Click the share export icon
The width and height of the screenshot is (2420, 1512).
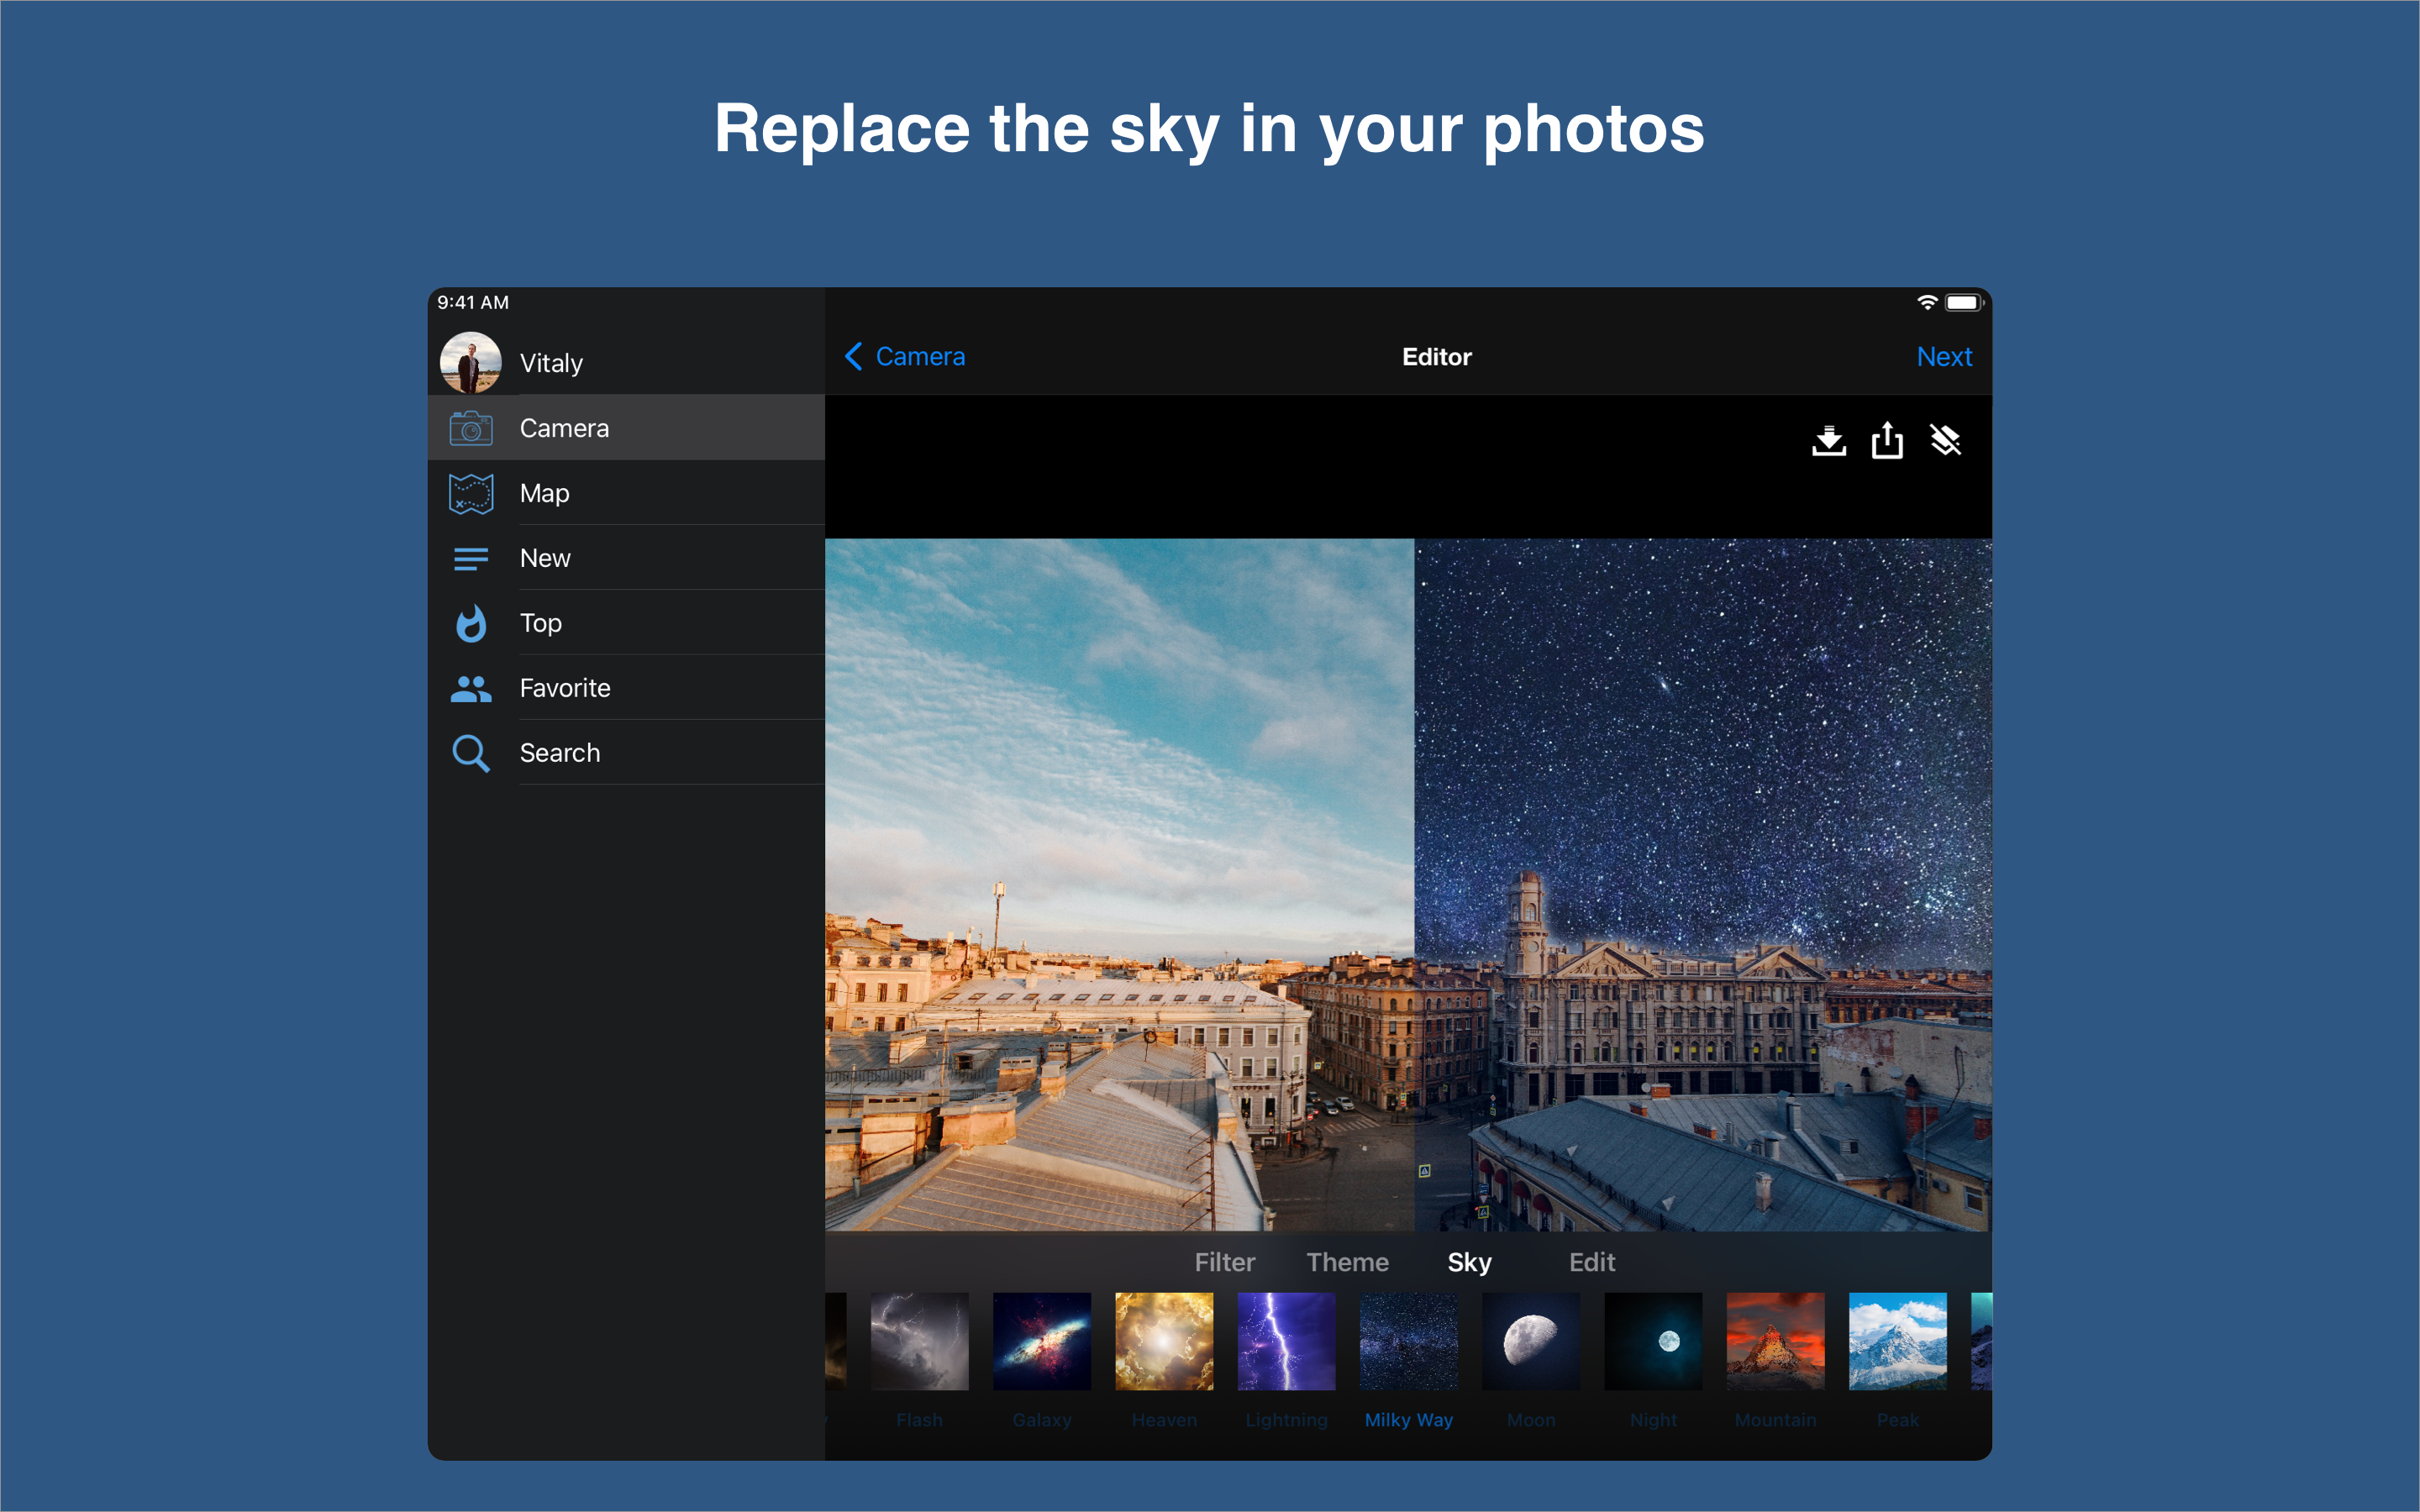point(1887,440)
